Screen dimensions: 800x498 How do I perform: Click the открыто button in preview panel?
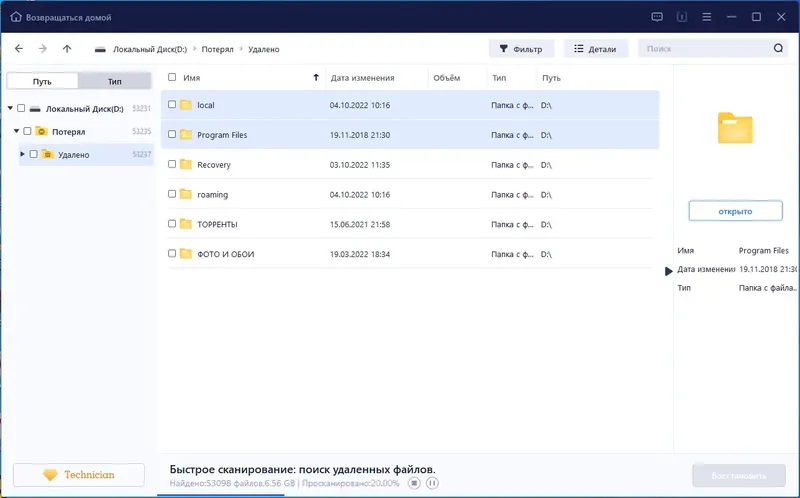point(735,211)
